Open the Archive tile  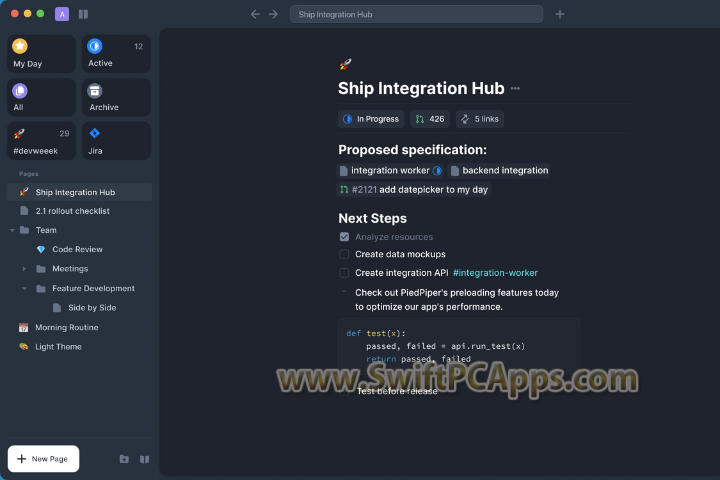[x=117, y=97]
